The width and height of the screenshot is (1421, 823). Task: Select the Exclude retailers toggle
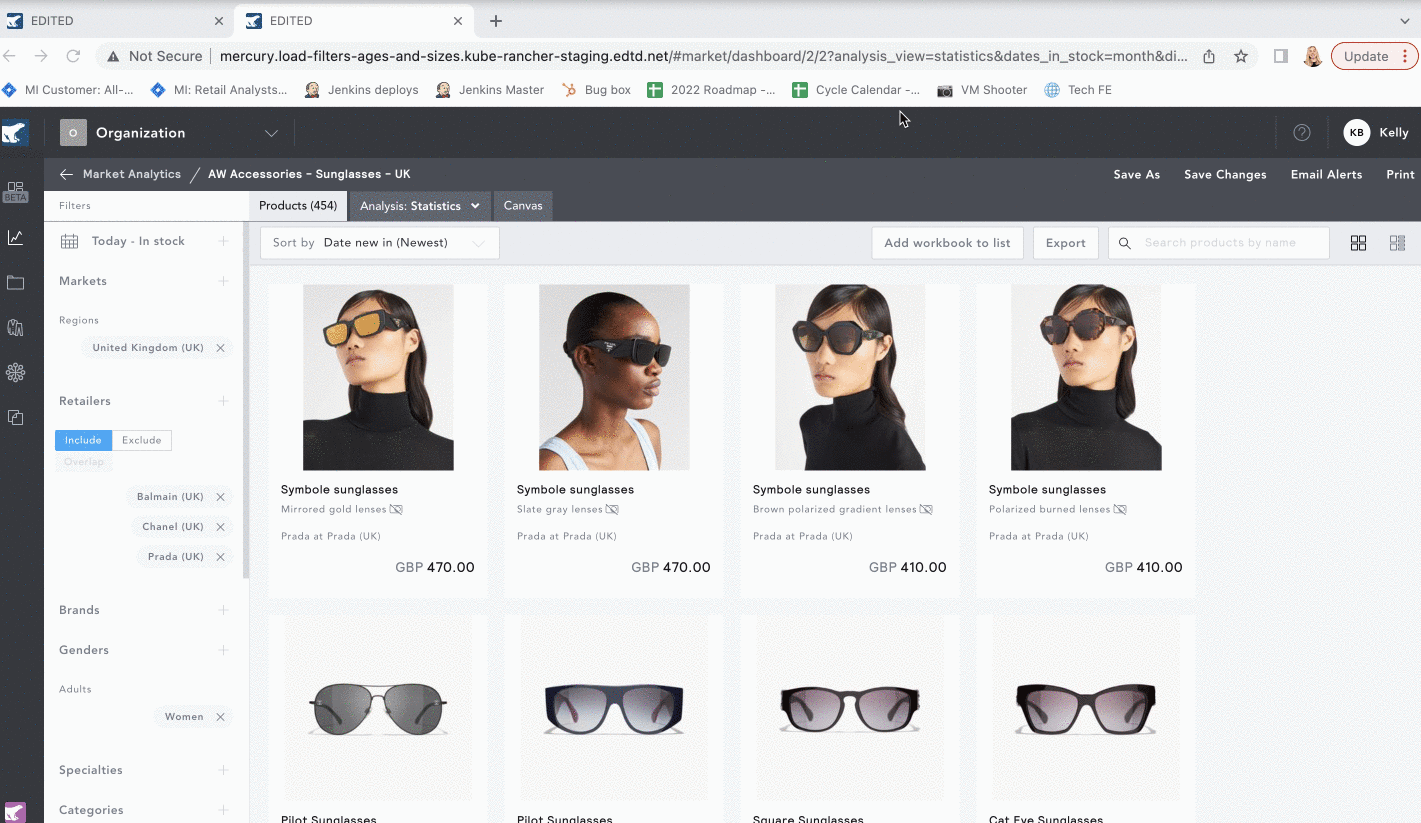(x=142, y=440)
